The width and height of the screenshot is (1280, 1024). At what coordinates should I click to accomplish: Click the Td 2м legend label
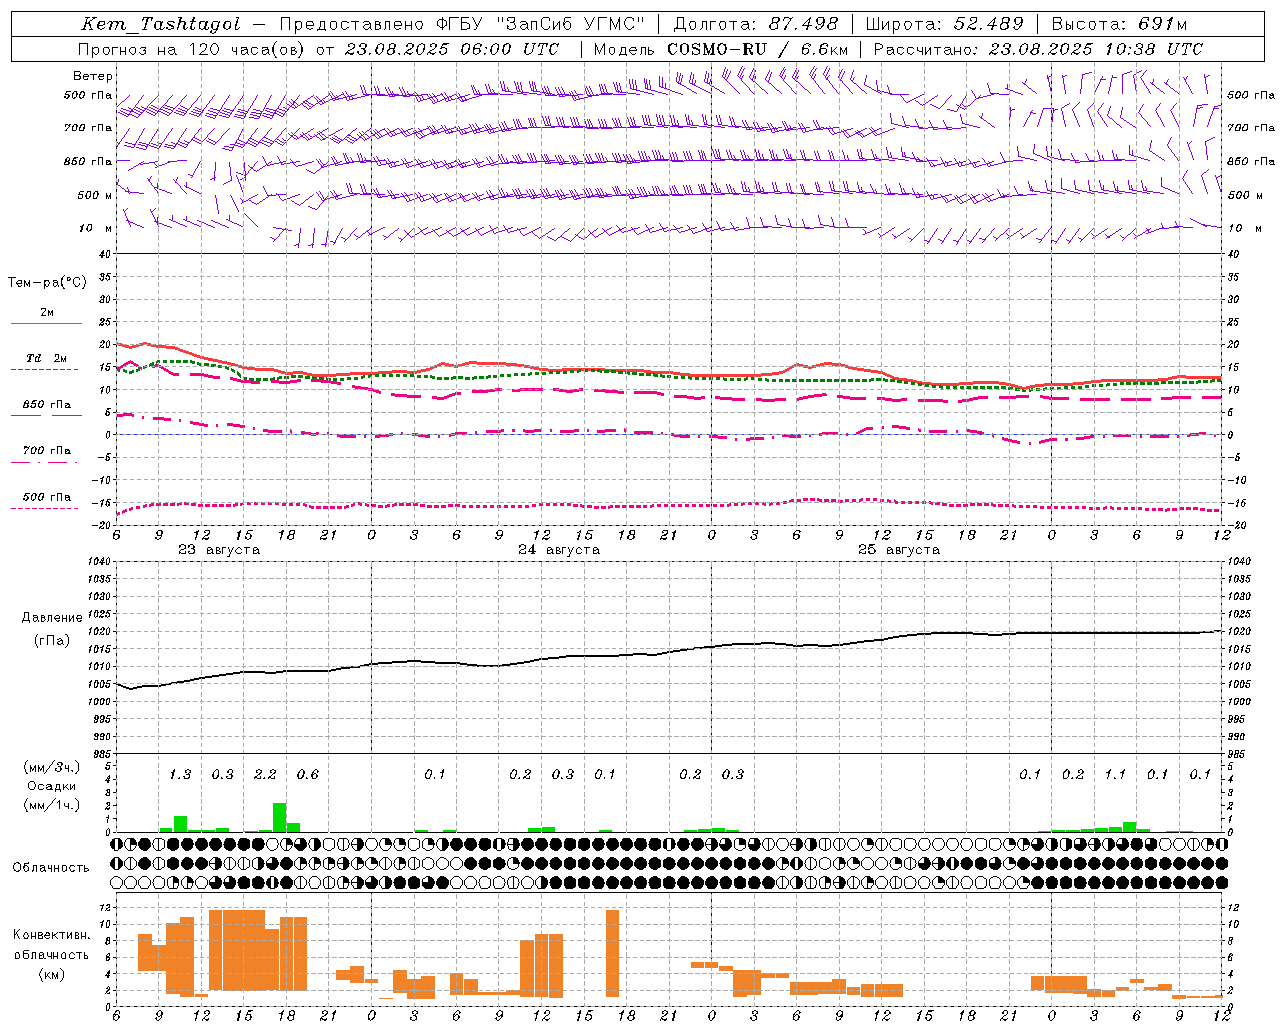click(47, 358)
